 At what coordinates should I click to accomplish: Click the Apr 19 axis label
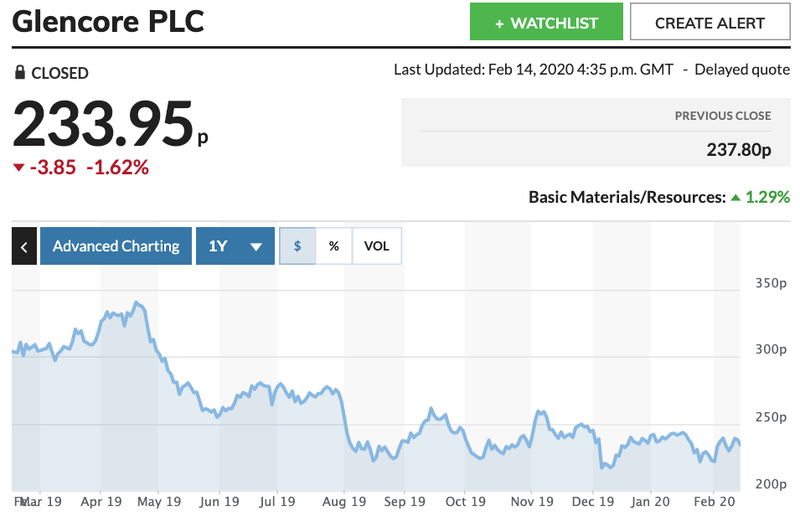tap(101, 502)
